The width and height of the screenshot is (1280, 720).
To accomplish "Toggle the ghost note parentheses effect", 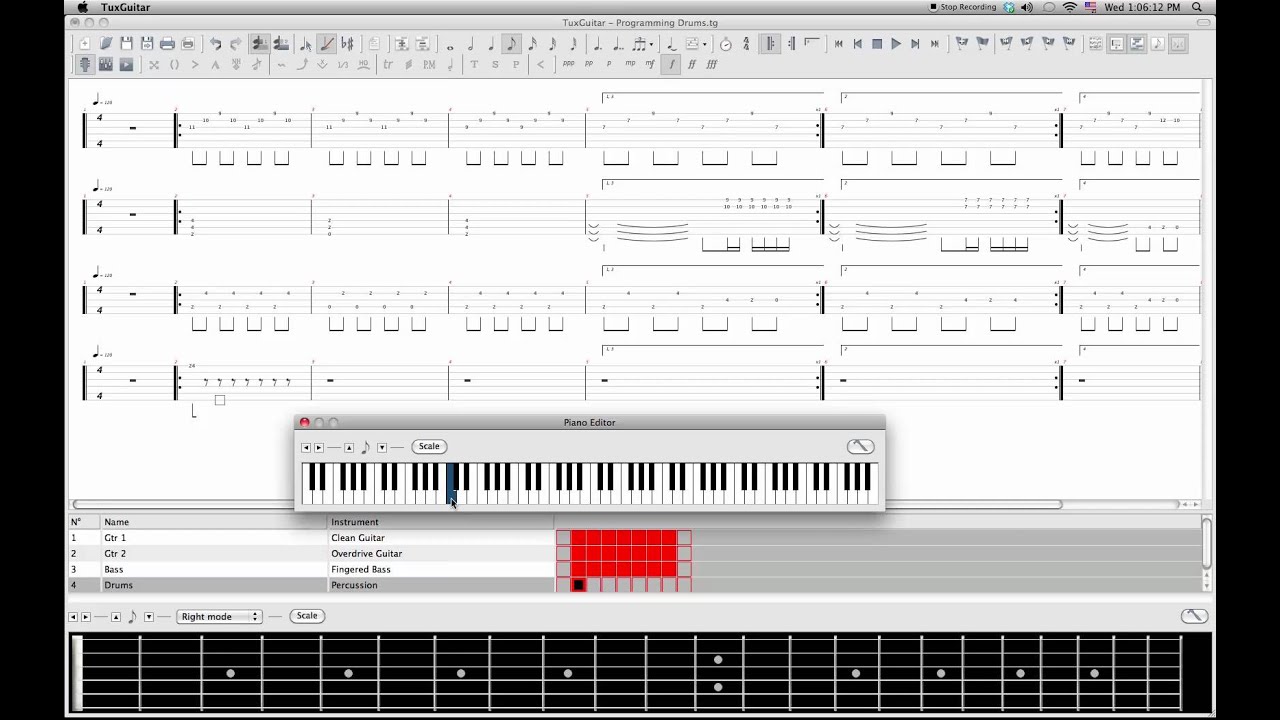I will click(x=174, y=64).
